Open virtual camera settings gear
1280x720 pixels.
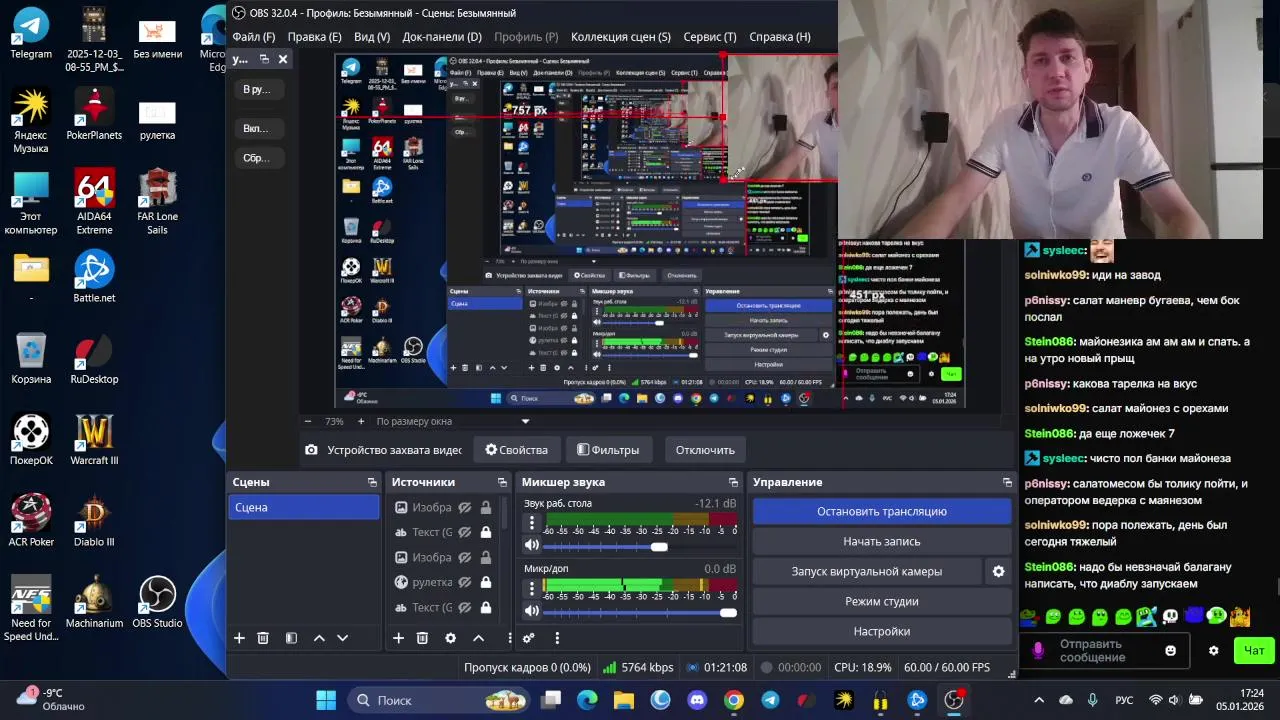click(998, 571)
